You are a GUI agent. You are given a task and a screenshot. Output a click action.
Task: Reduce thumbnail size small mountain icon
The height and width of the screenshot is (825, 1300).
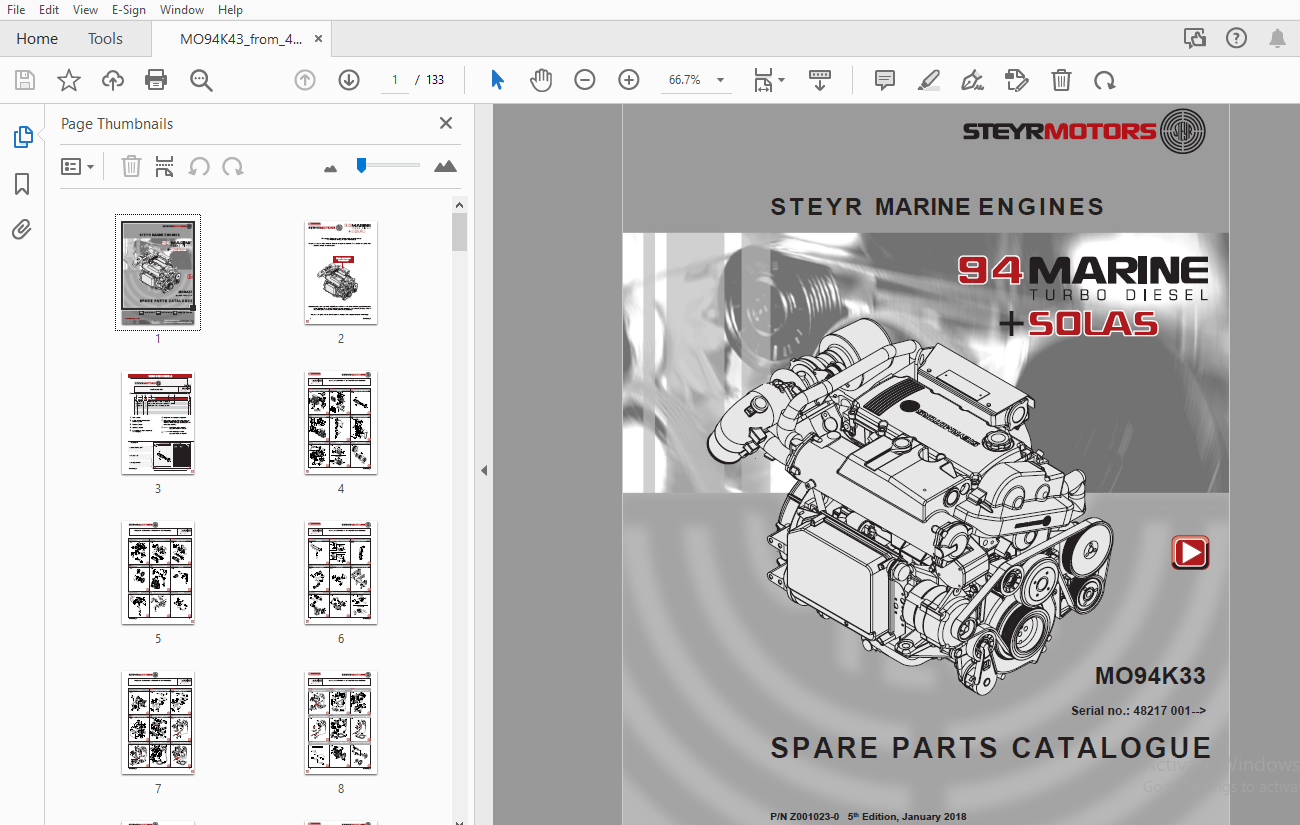coord(331,168)
